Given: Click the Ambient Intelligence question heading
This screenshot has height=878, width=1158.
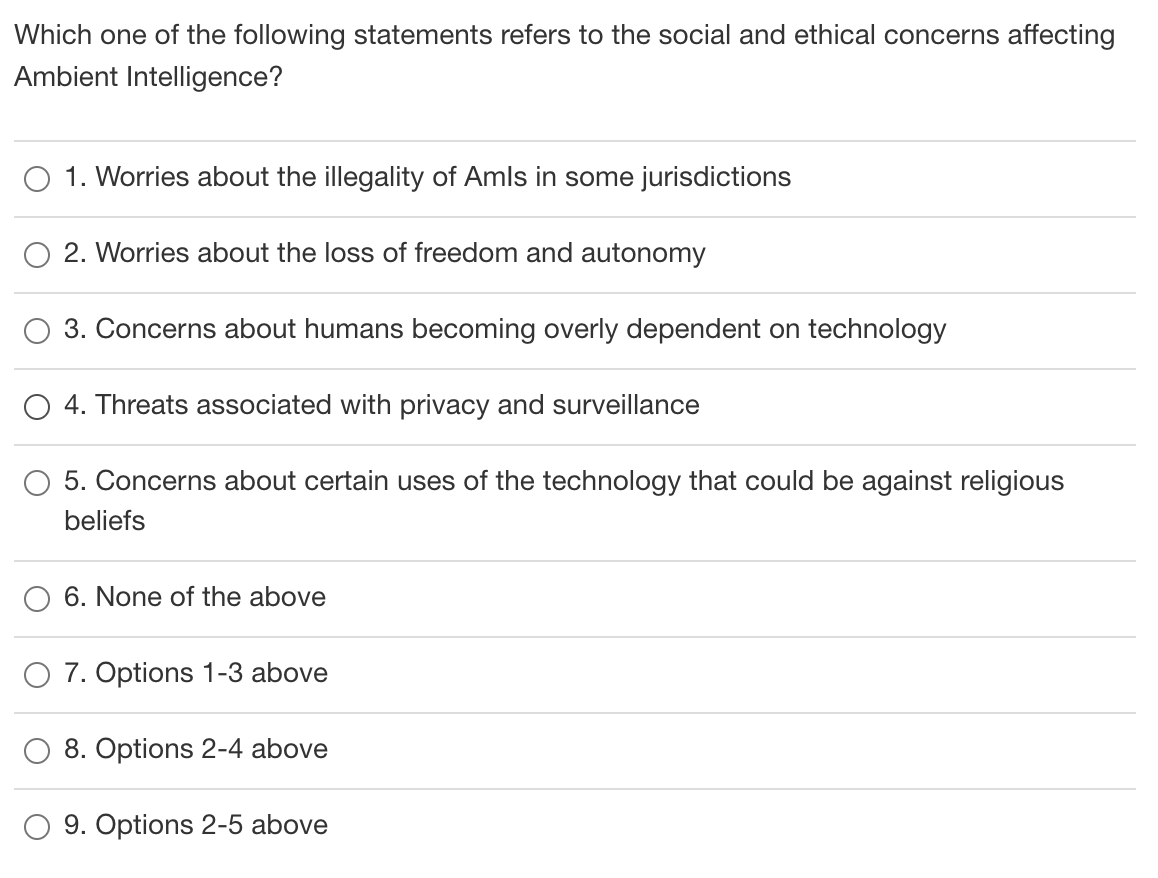Looking at the screenshot, I should (x=564, y=55).
